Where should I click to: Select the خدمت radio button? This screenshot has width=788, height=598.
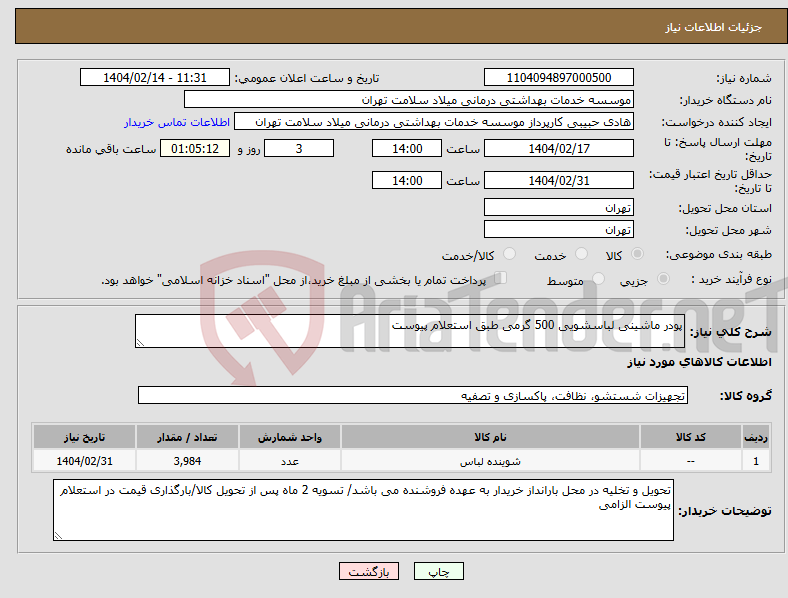(x=581, y=254)
